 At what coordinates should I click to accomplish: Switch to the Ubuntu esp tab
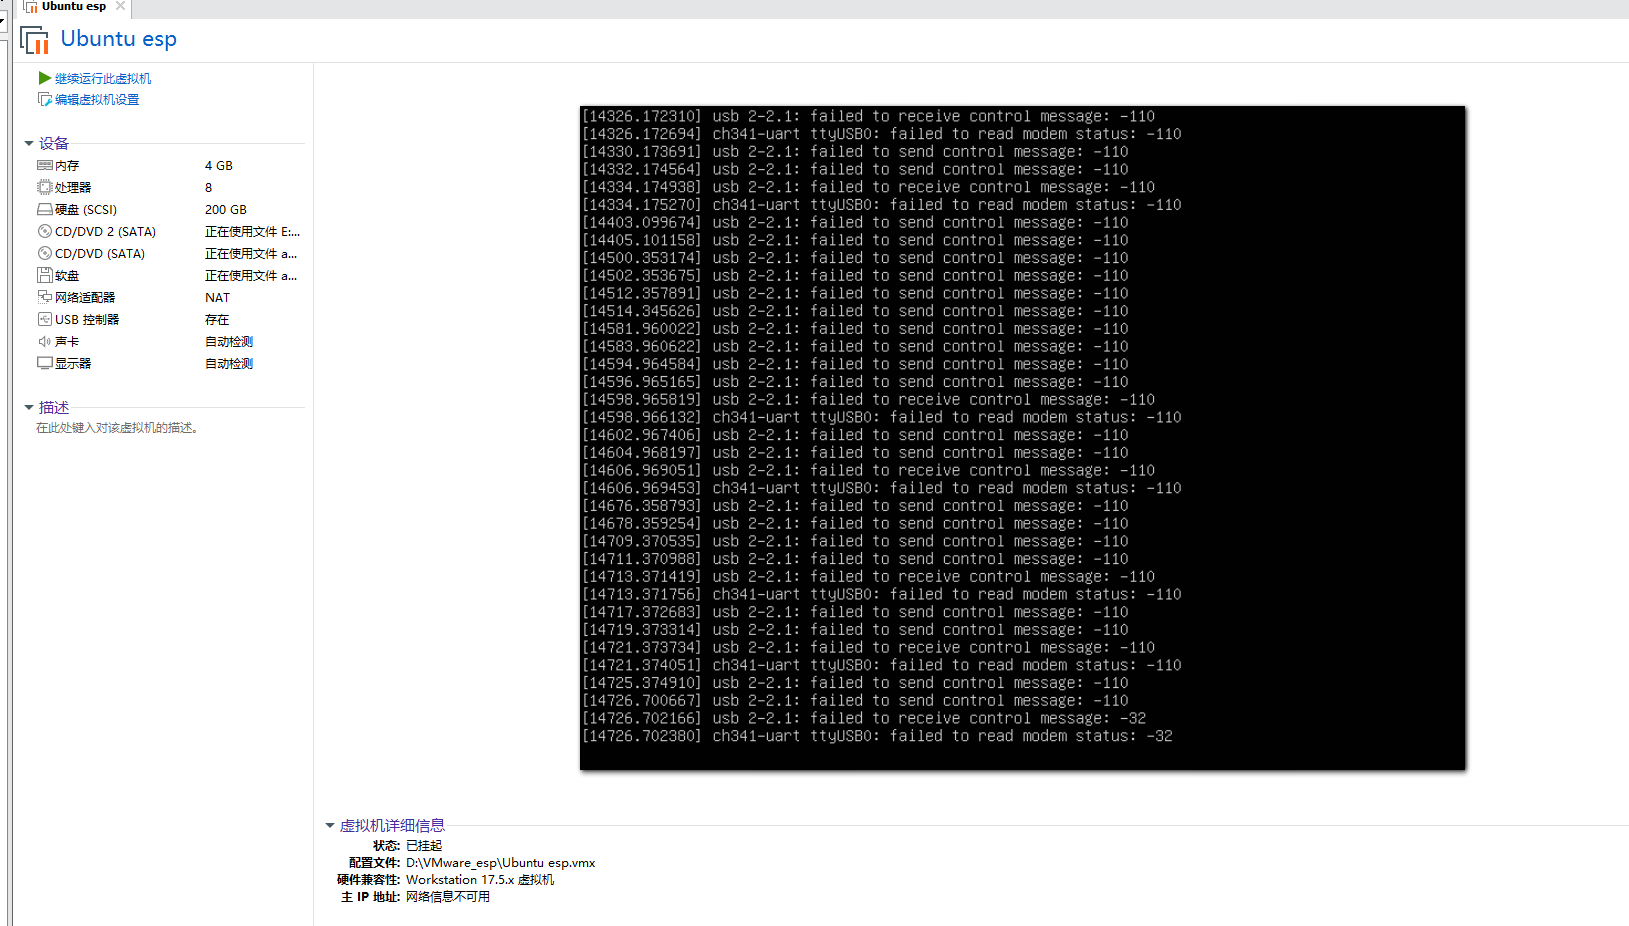click(73, 6)
